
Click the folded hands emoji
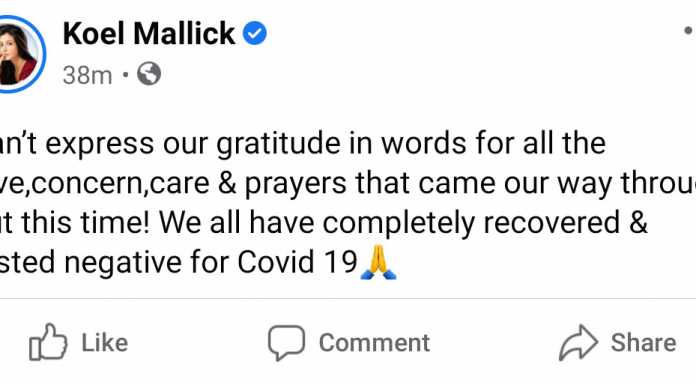378,262
